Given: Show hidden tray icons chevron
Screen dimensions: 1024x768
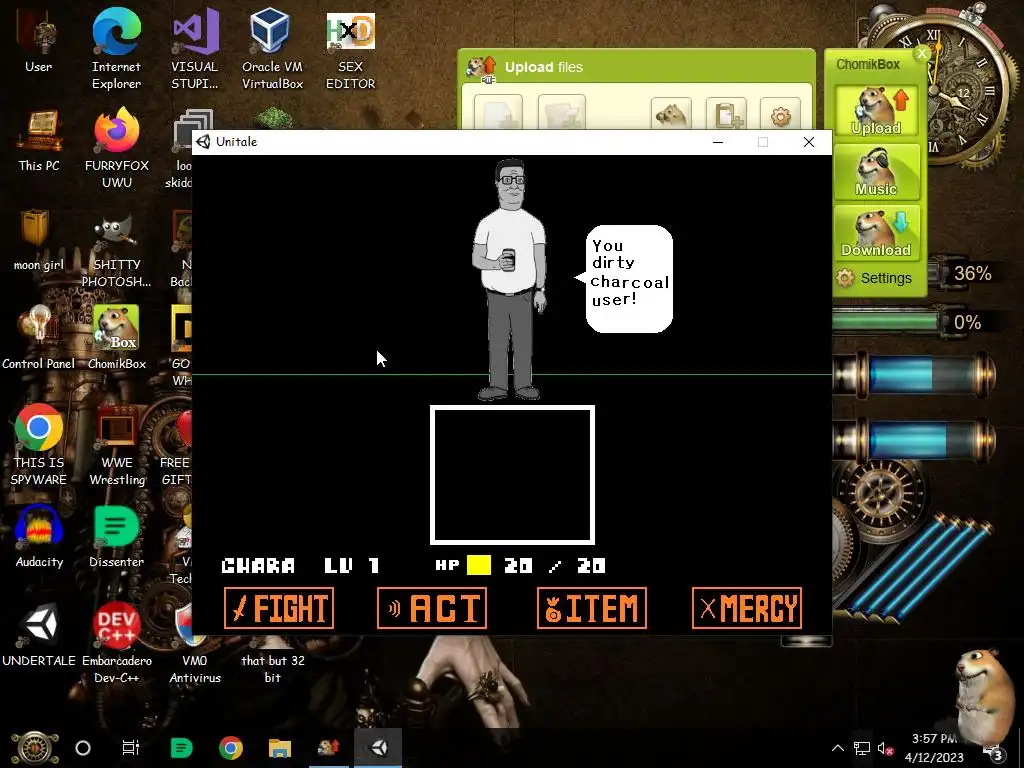Looking at the screenshot, I should coord(838,748).
